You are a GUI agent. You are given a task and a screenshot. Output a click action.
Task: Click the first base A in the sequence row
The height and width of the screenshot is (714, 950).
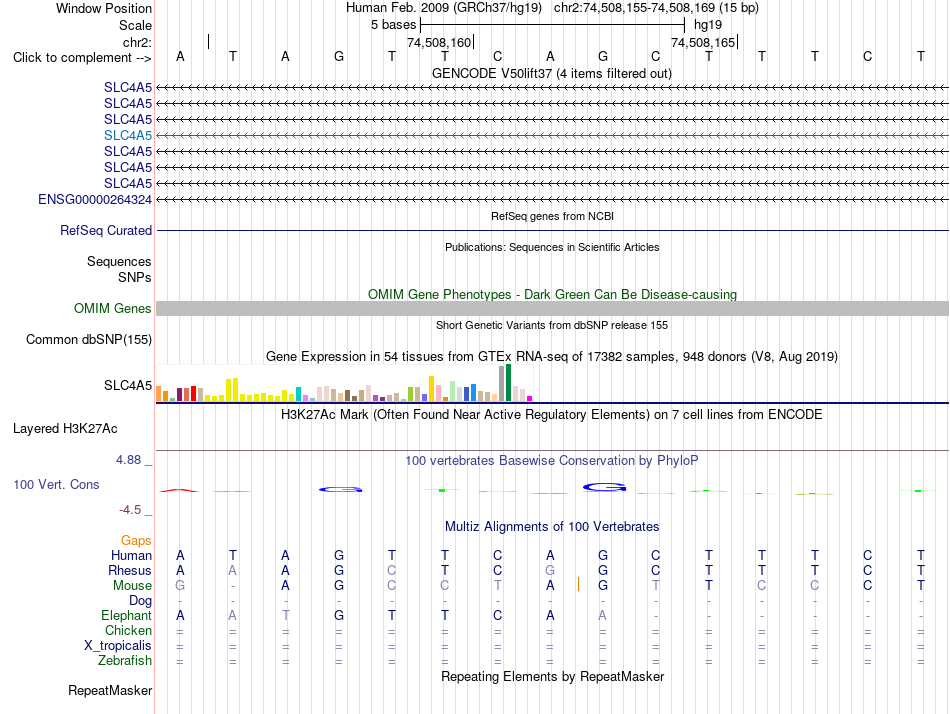(180, 56)
